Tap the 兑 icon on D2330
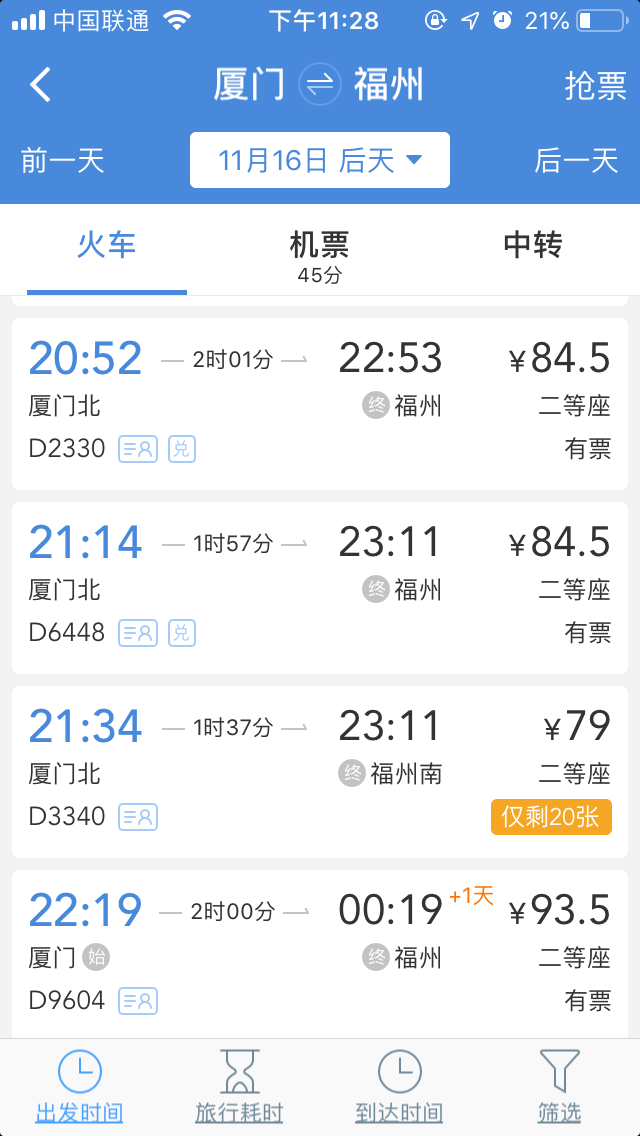Viewport: 640px width, 1136px height. point(181,449)
